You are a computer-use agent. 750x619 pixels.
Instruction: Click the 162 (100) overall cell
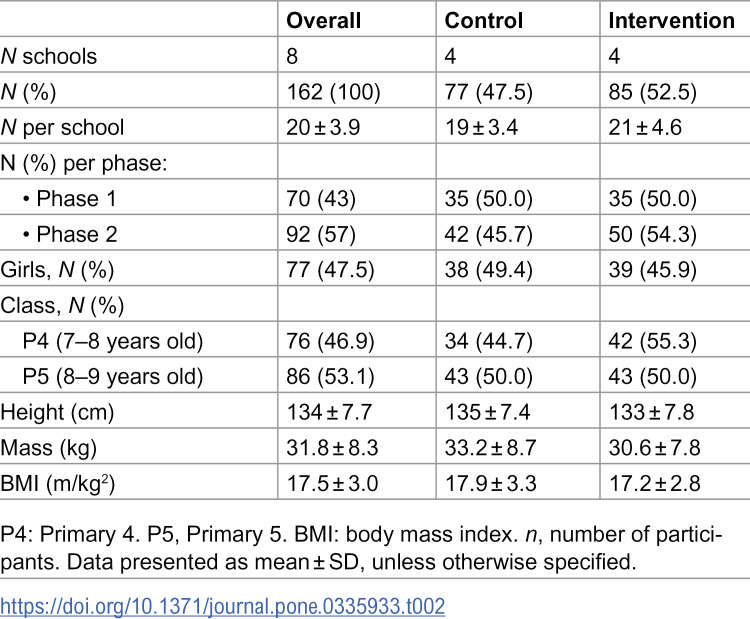(x=333, y=92)
